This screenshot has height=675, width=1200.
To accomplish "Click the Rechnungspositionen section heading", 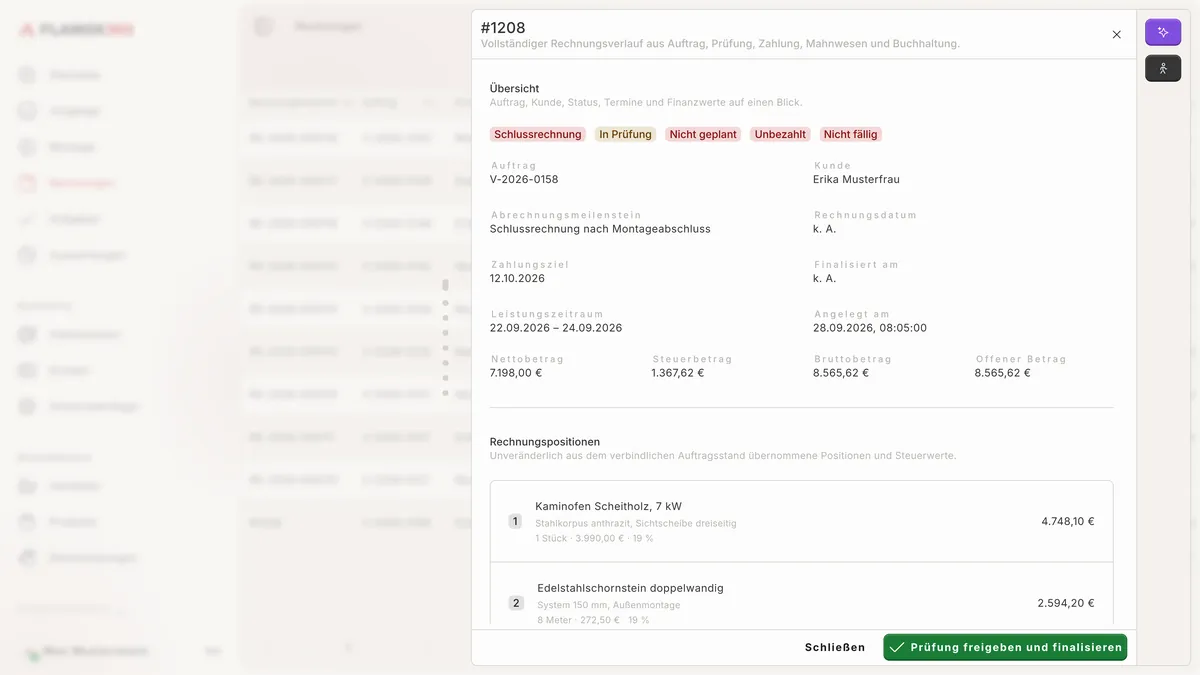I will (545, 442).
